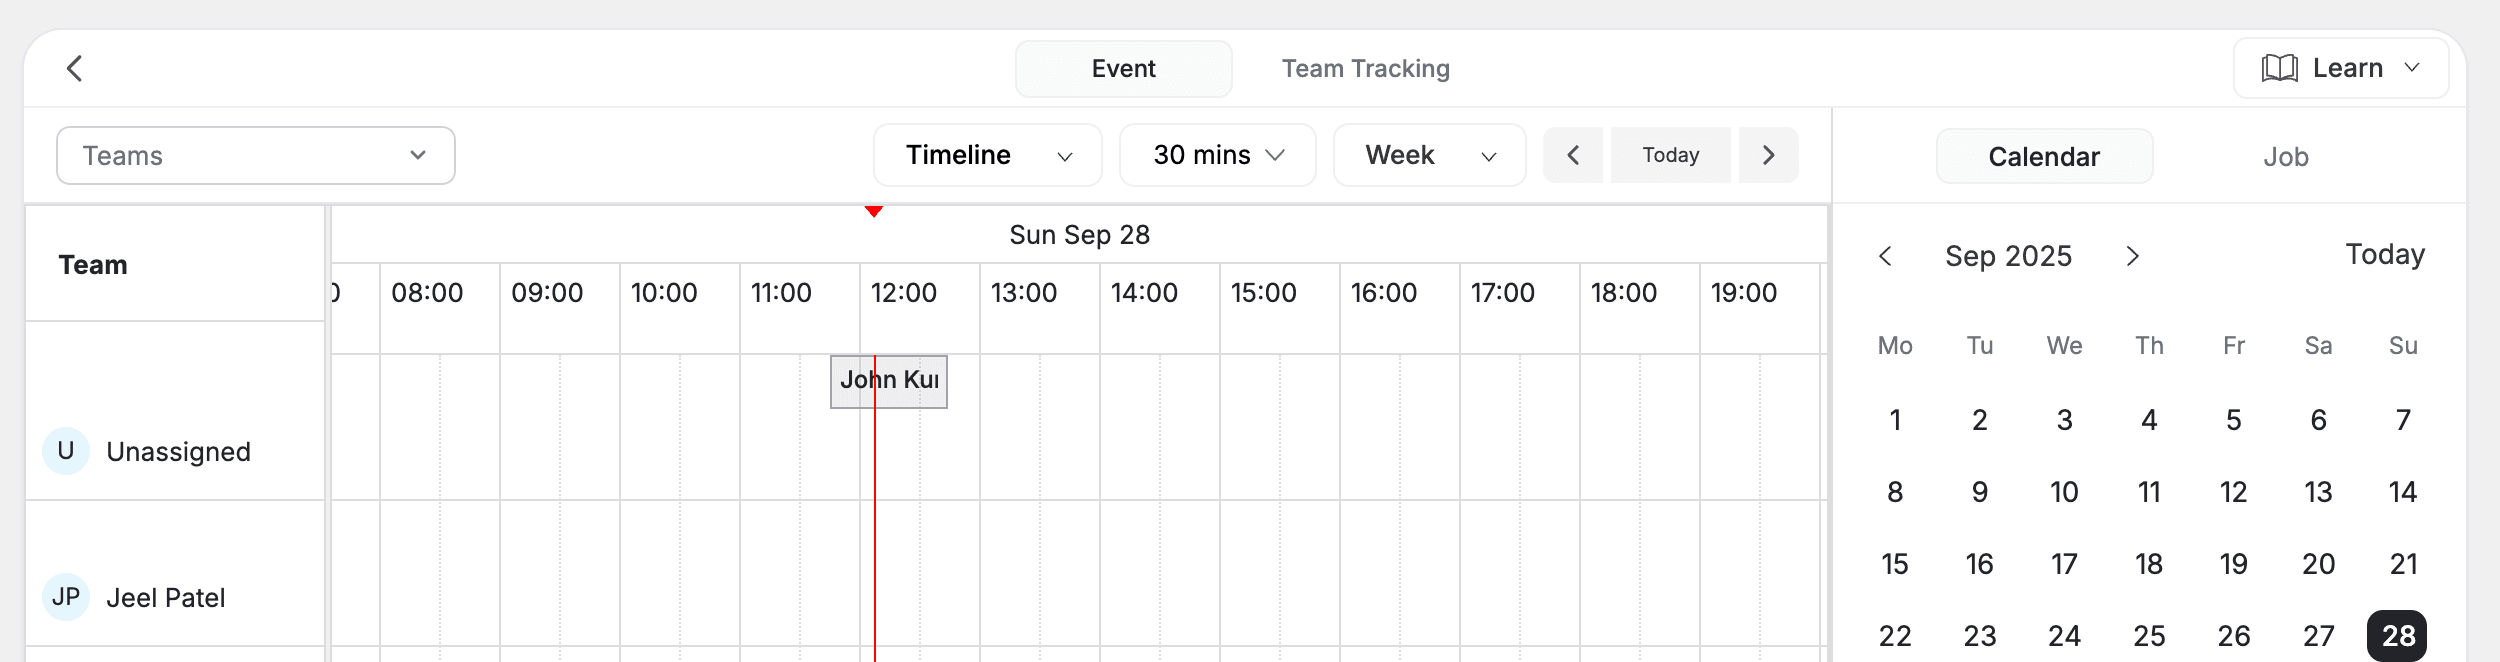This screenshot has height=662, width=2500.
Task: Open the Week range dropdown
Action: click(x=1428, y=155)
